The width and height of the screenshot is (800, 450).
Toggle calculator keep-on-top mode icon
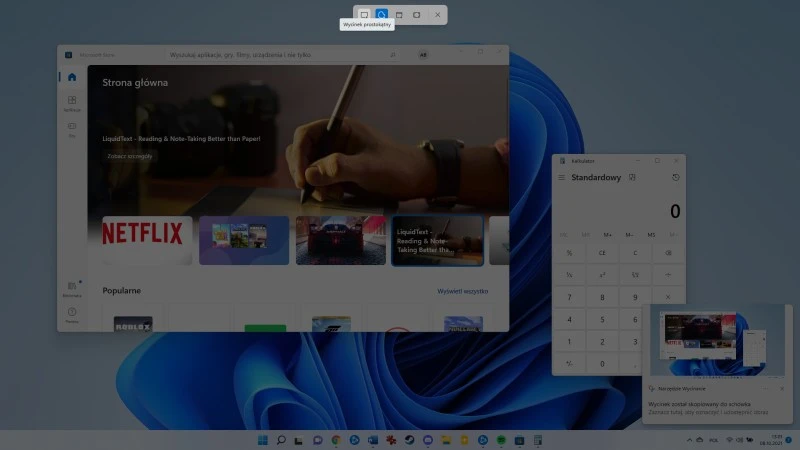tap(632, 178)
